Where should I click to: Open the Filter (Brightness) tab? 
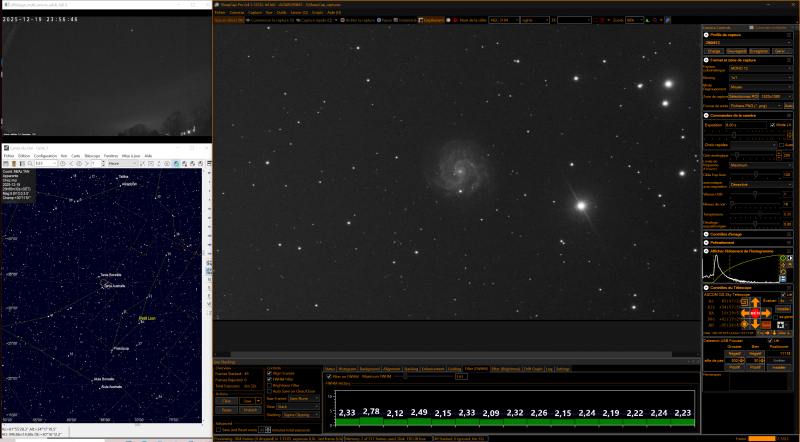tap(506, 369)
